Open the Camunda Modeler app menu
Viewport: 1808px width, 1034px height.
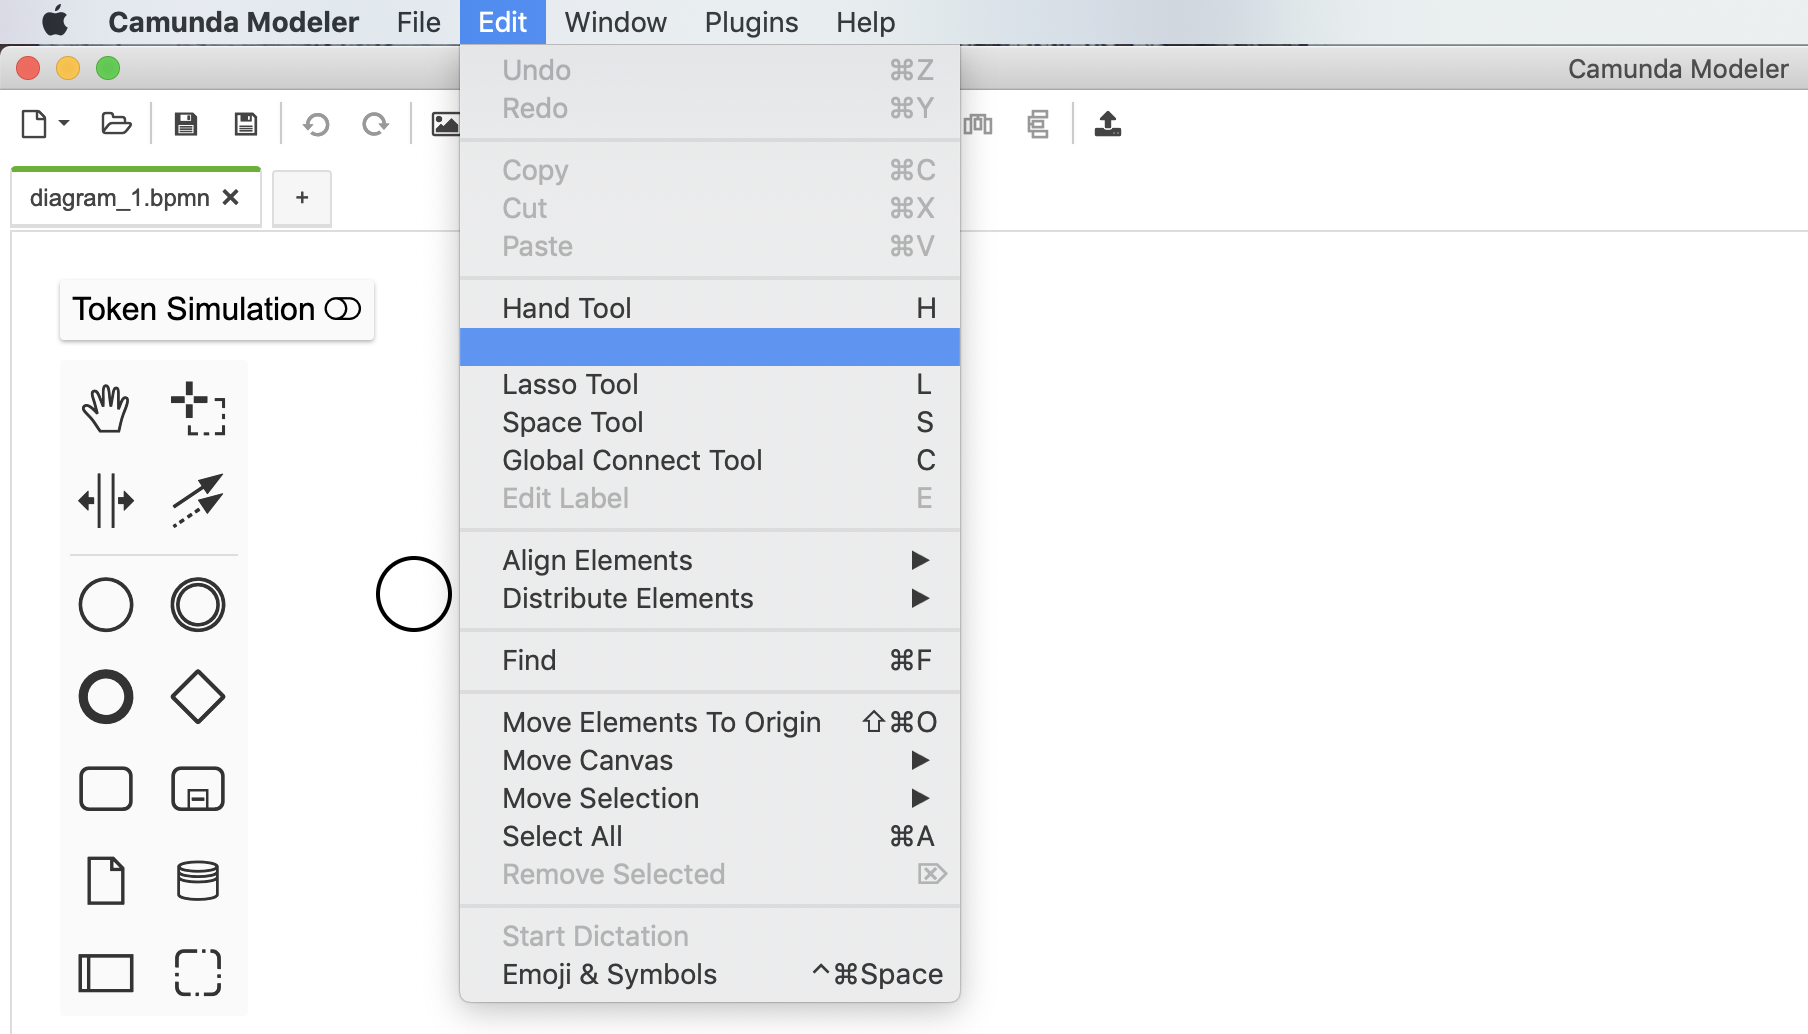[x=233, y=22]
